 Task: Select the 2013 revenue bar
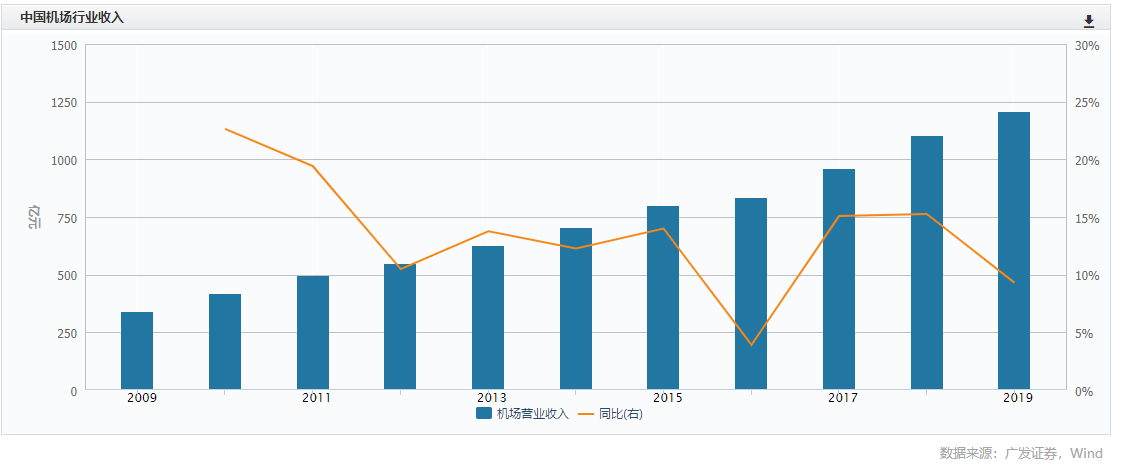click(x=488, y=318)
